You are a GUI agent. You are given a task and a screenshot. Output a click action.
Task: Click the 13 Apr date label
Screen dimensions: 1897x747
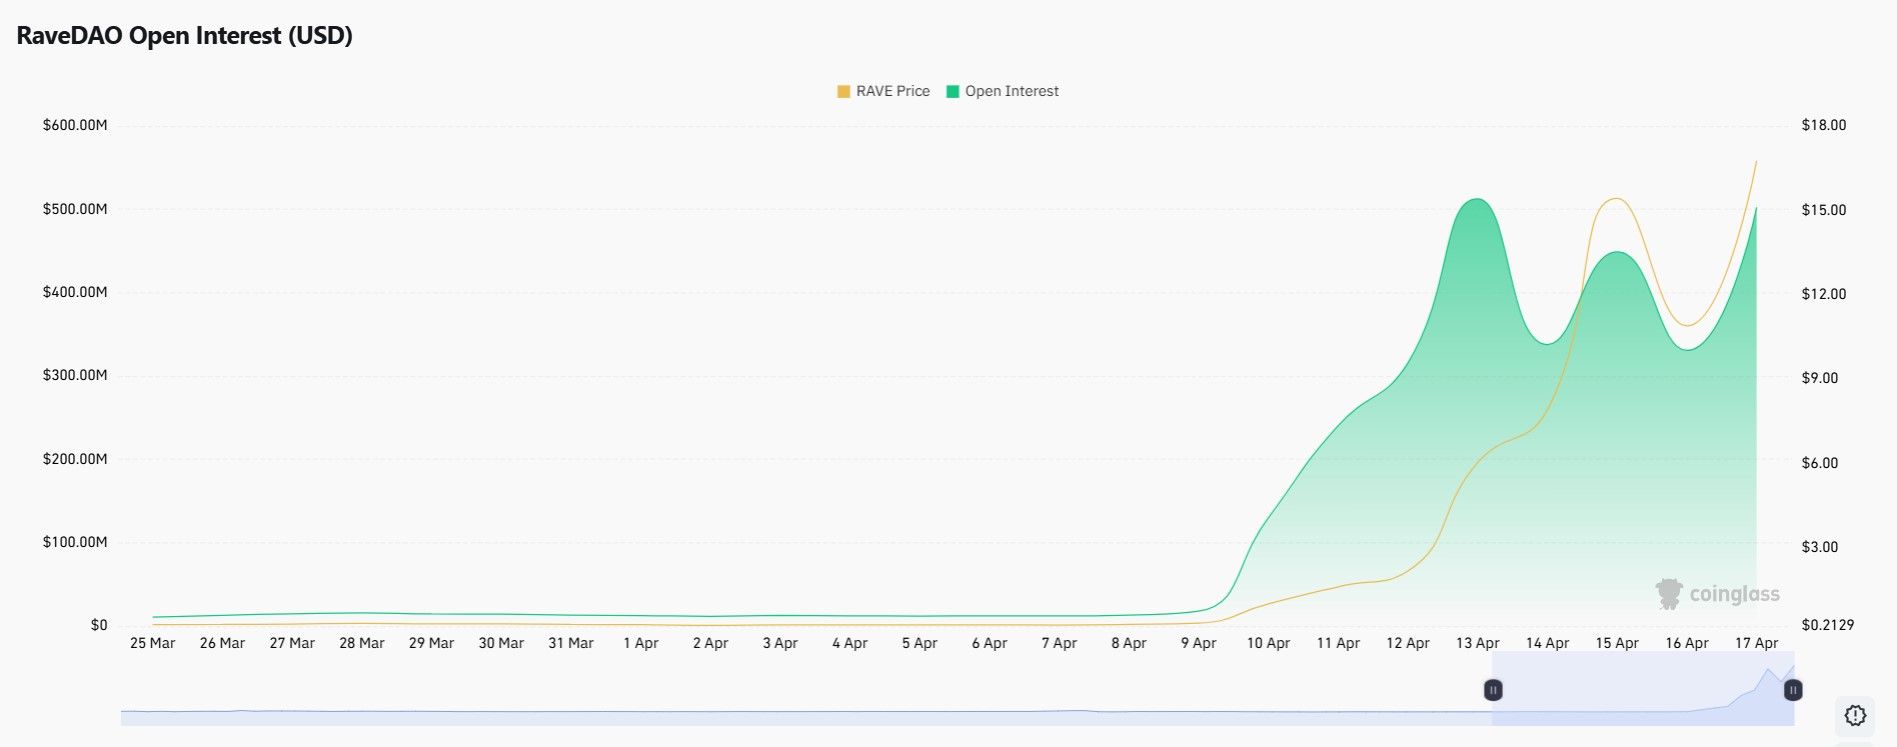coord(1477,643)
